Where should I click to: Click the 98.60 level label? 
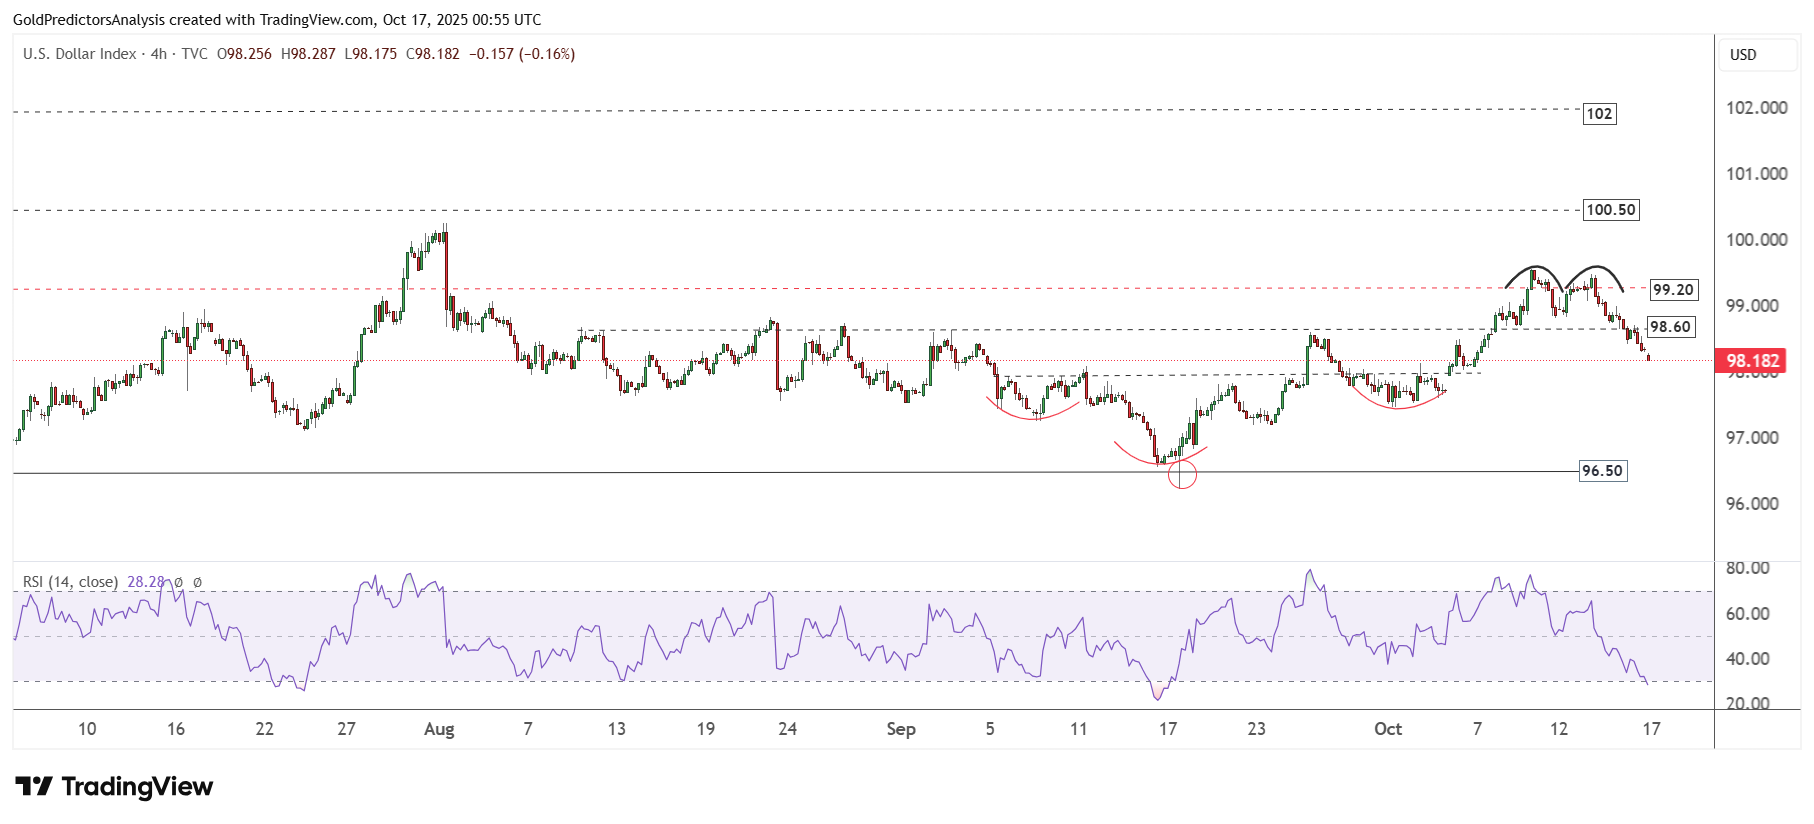pyautogui.click(x=1669, y=327)
